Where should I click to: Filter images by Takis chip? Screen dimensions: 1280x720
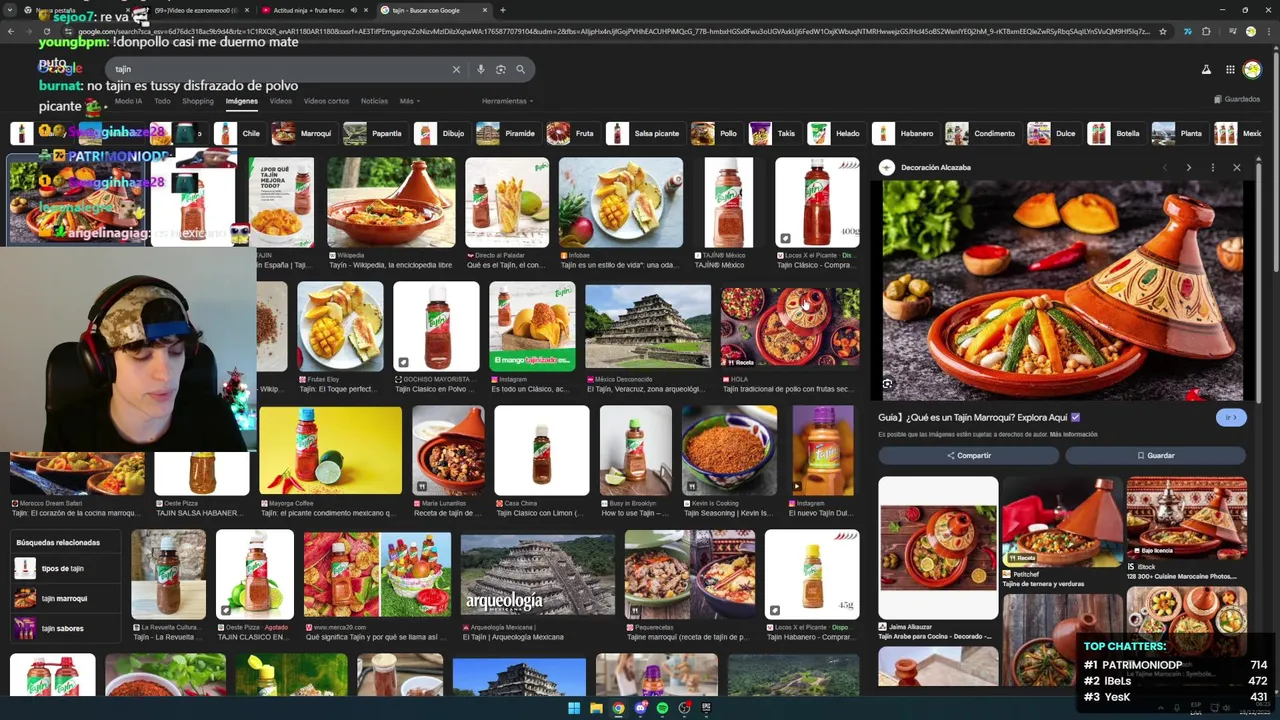[x=774, y=133]
